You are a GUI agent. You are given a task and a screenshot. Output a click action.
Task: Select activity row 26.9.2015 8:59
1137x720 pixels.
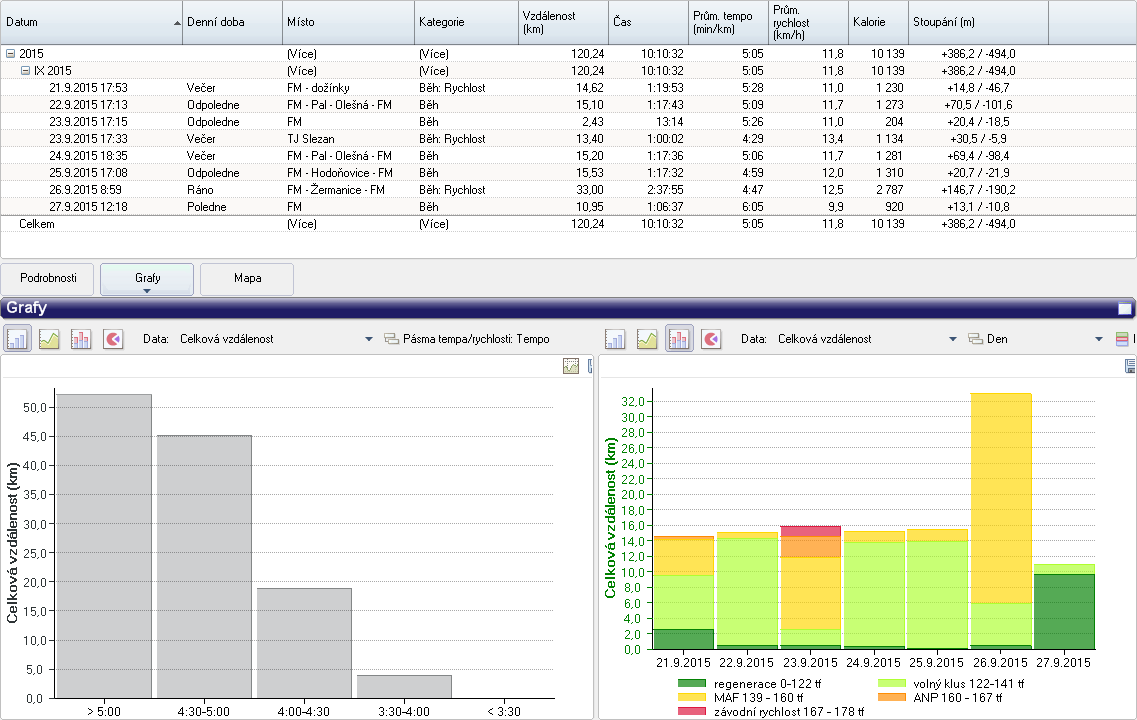(568, 190)
